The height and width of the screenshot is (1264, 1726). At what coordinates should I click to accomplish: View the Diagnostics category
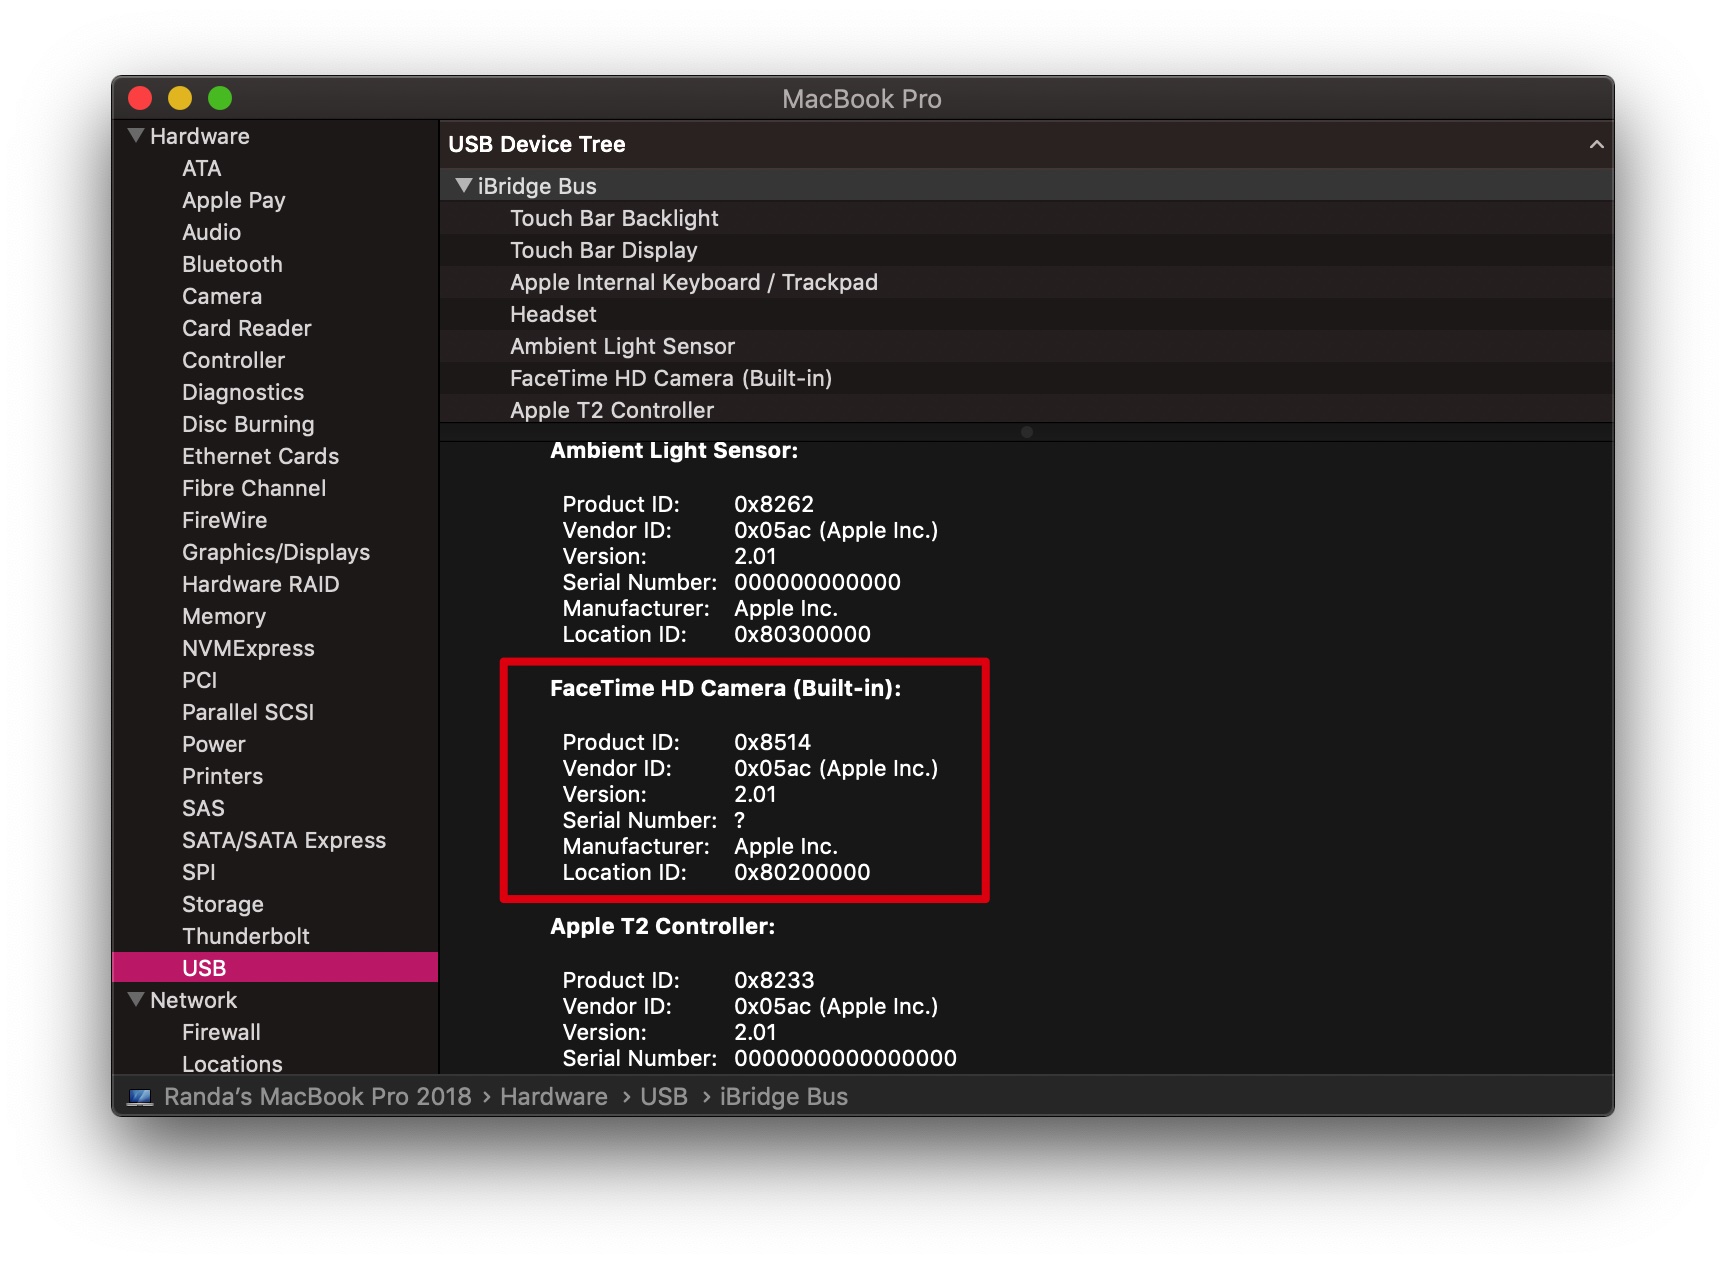click(x=243, y=392)
